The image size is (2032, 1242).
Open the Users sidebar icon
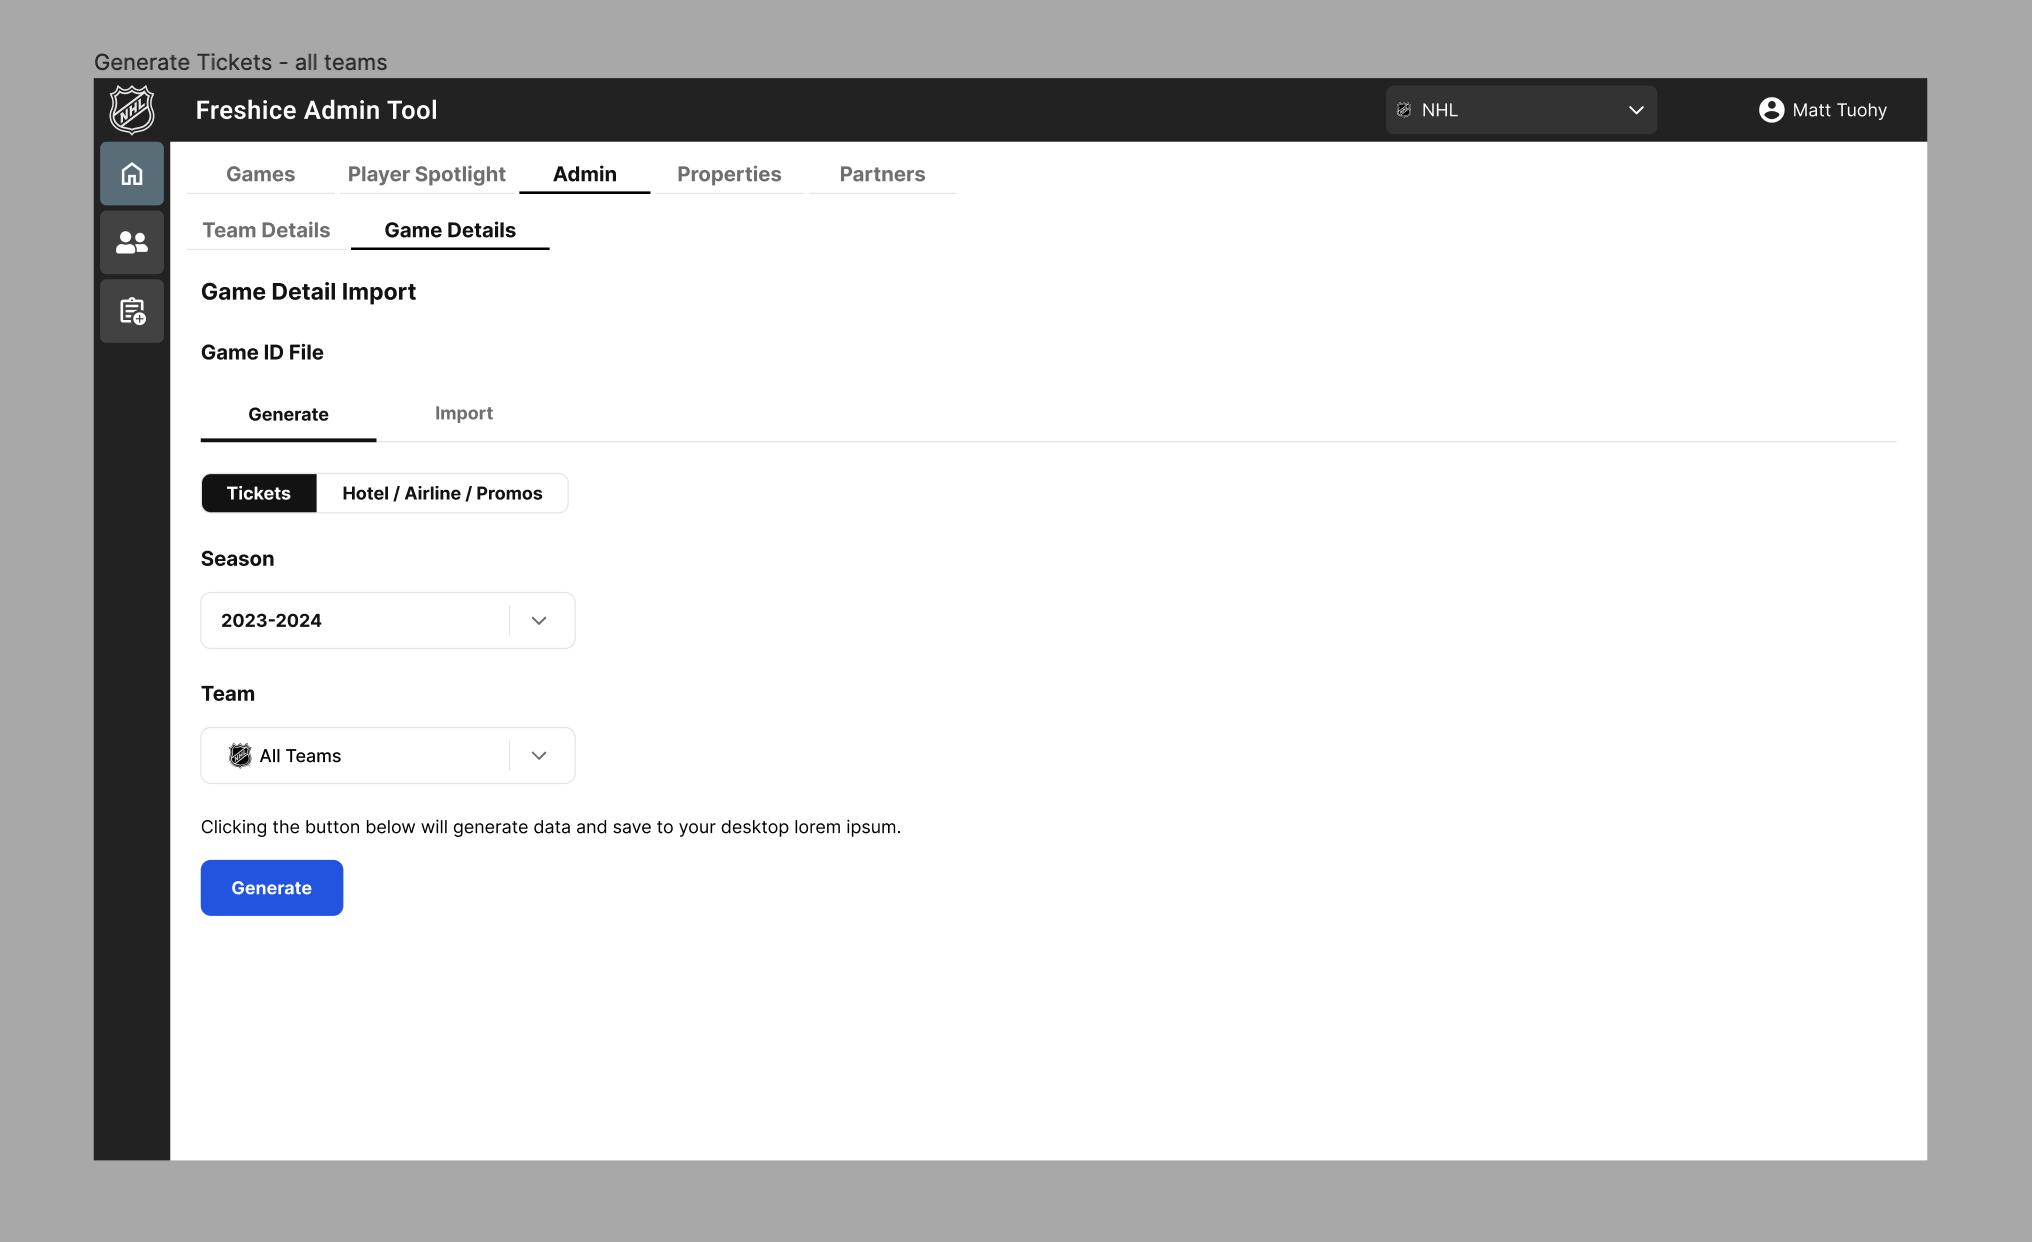pos(132,242)
